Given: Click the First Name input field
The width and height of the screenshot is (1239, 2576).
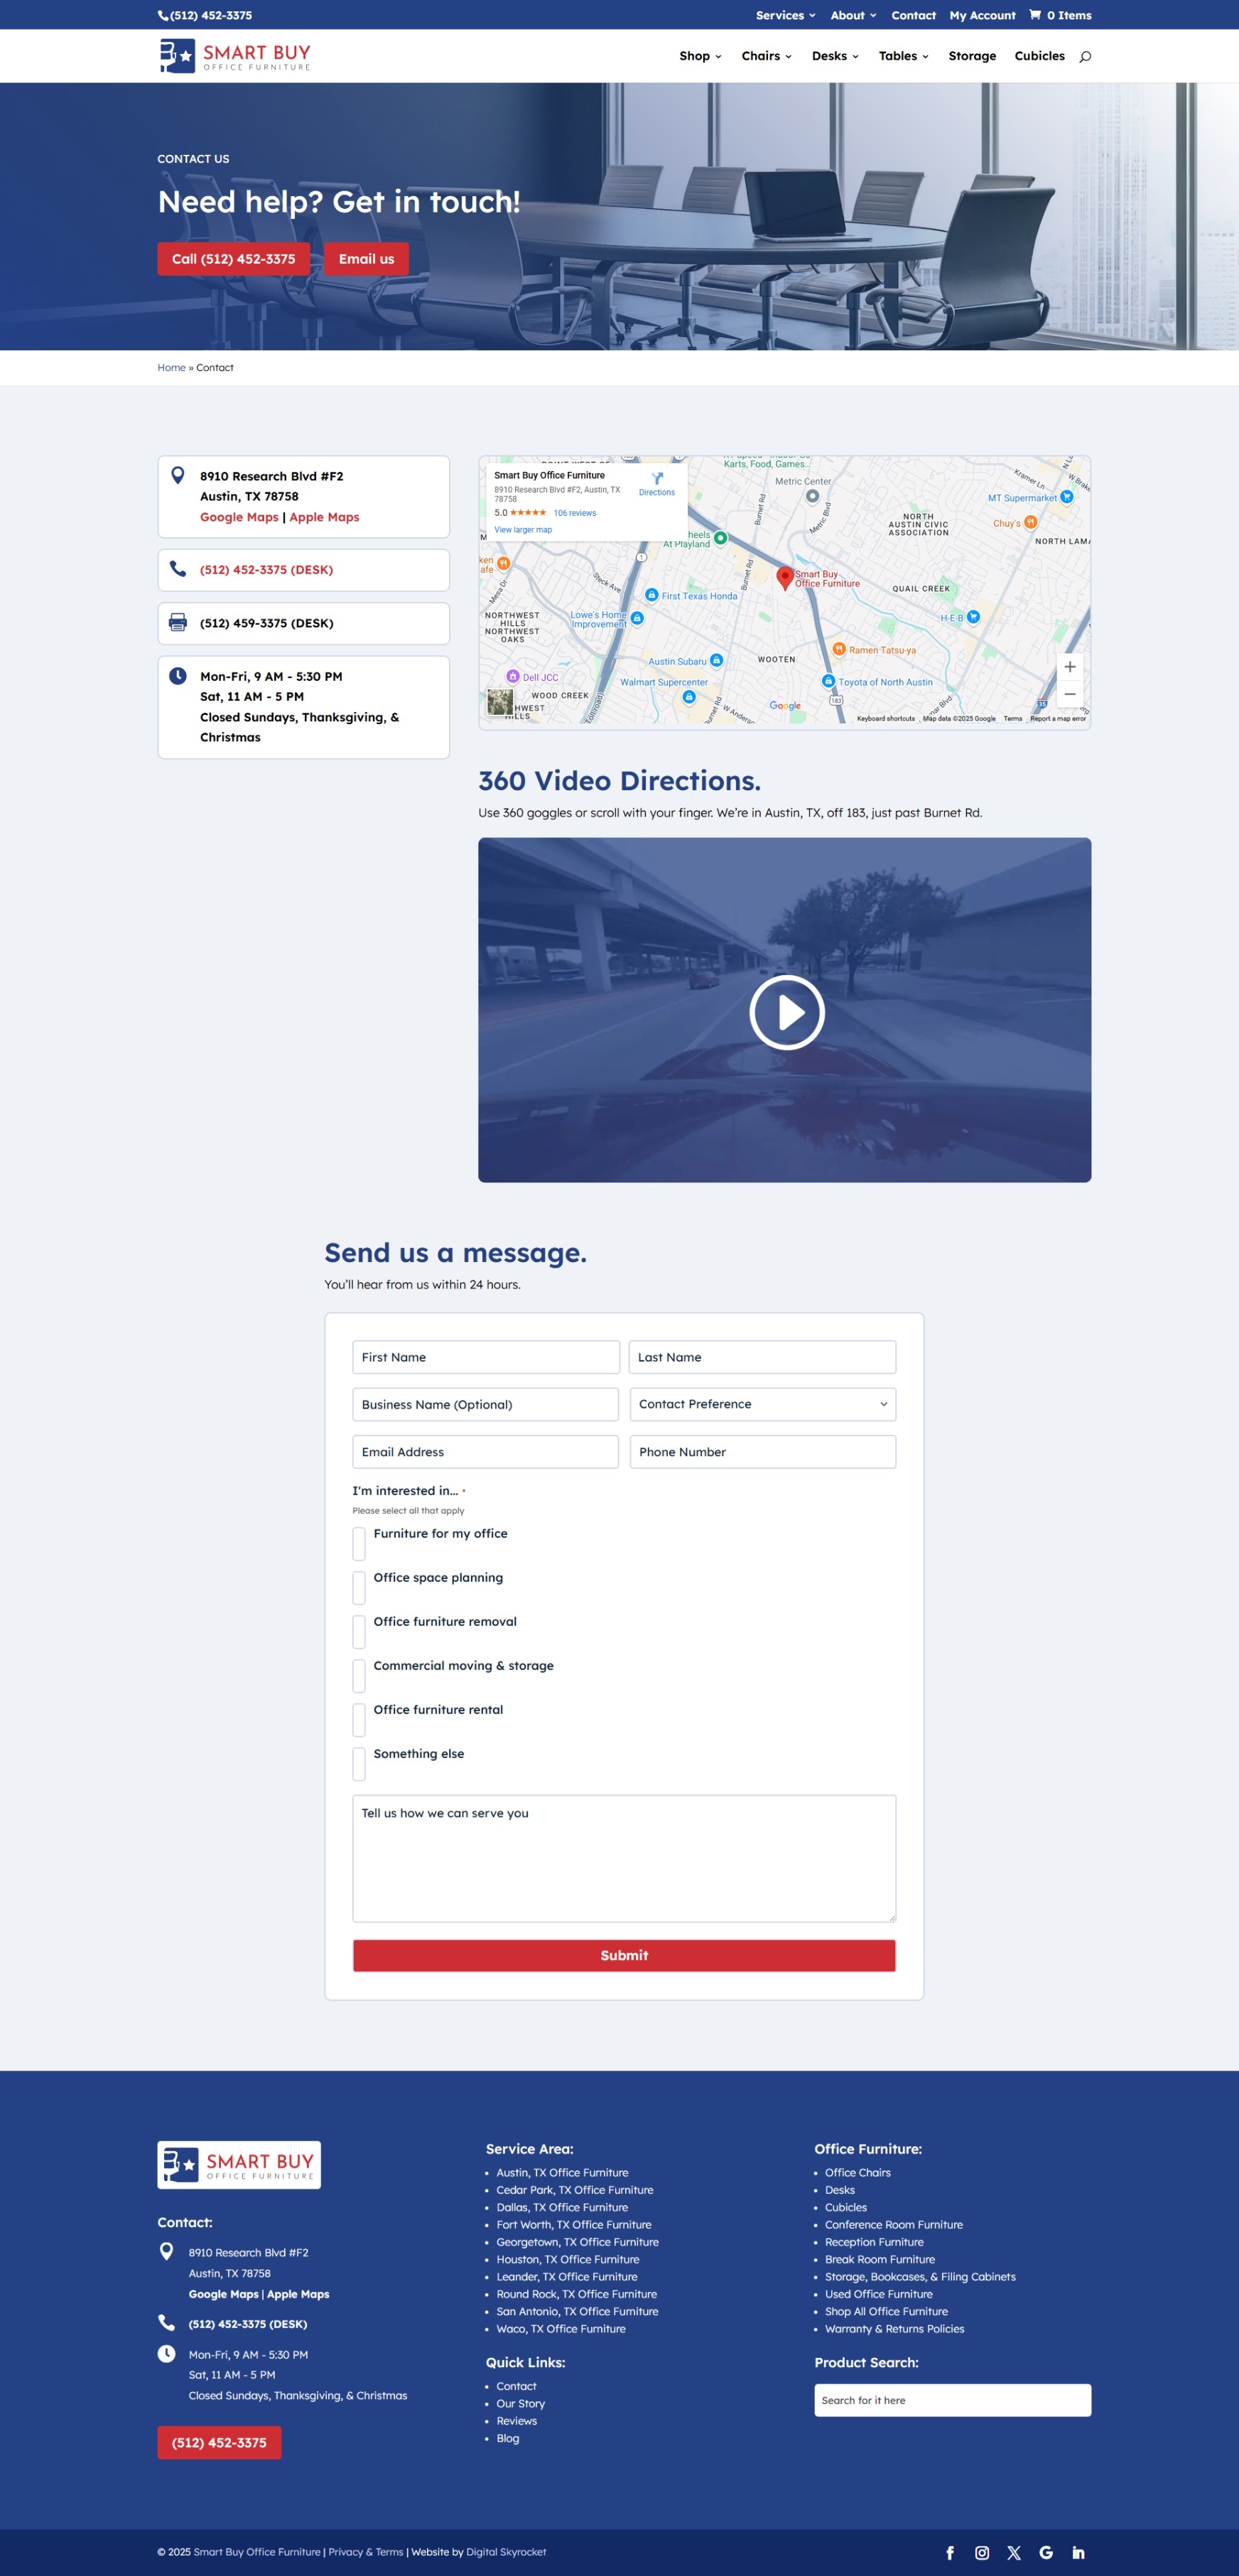Looking at the screenshot, I should tap(485, 1357).
